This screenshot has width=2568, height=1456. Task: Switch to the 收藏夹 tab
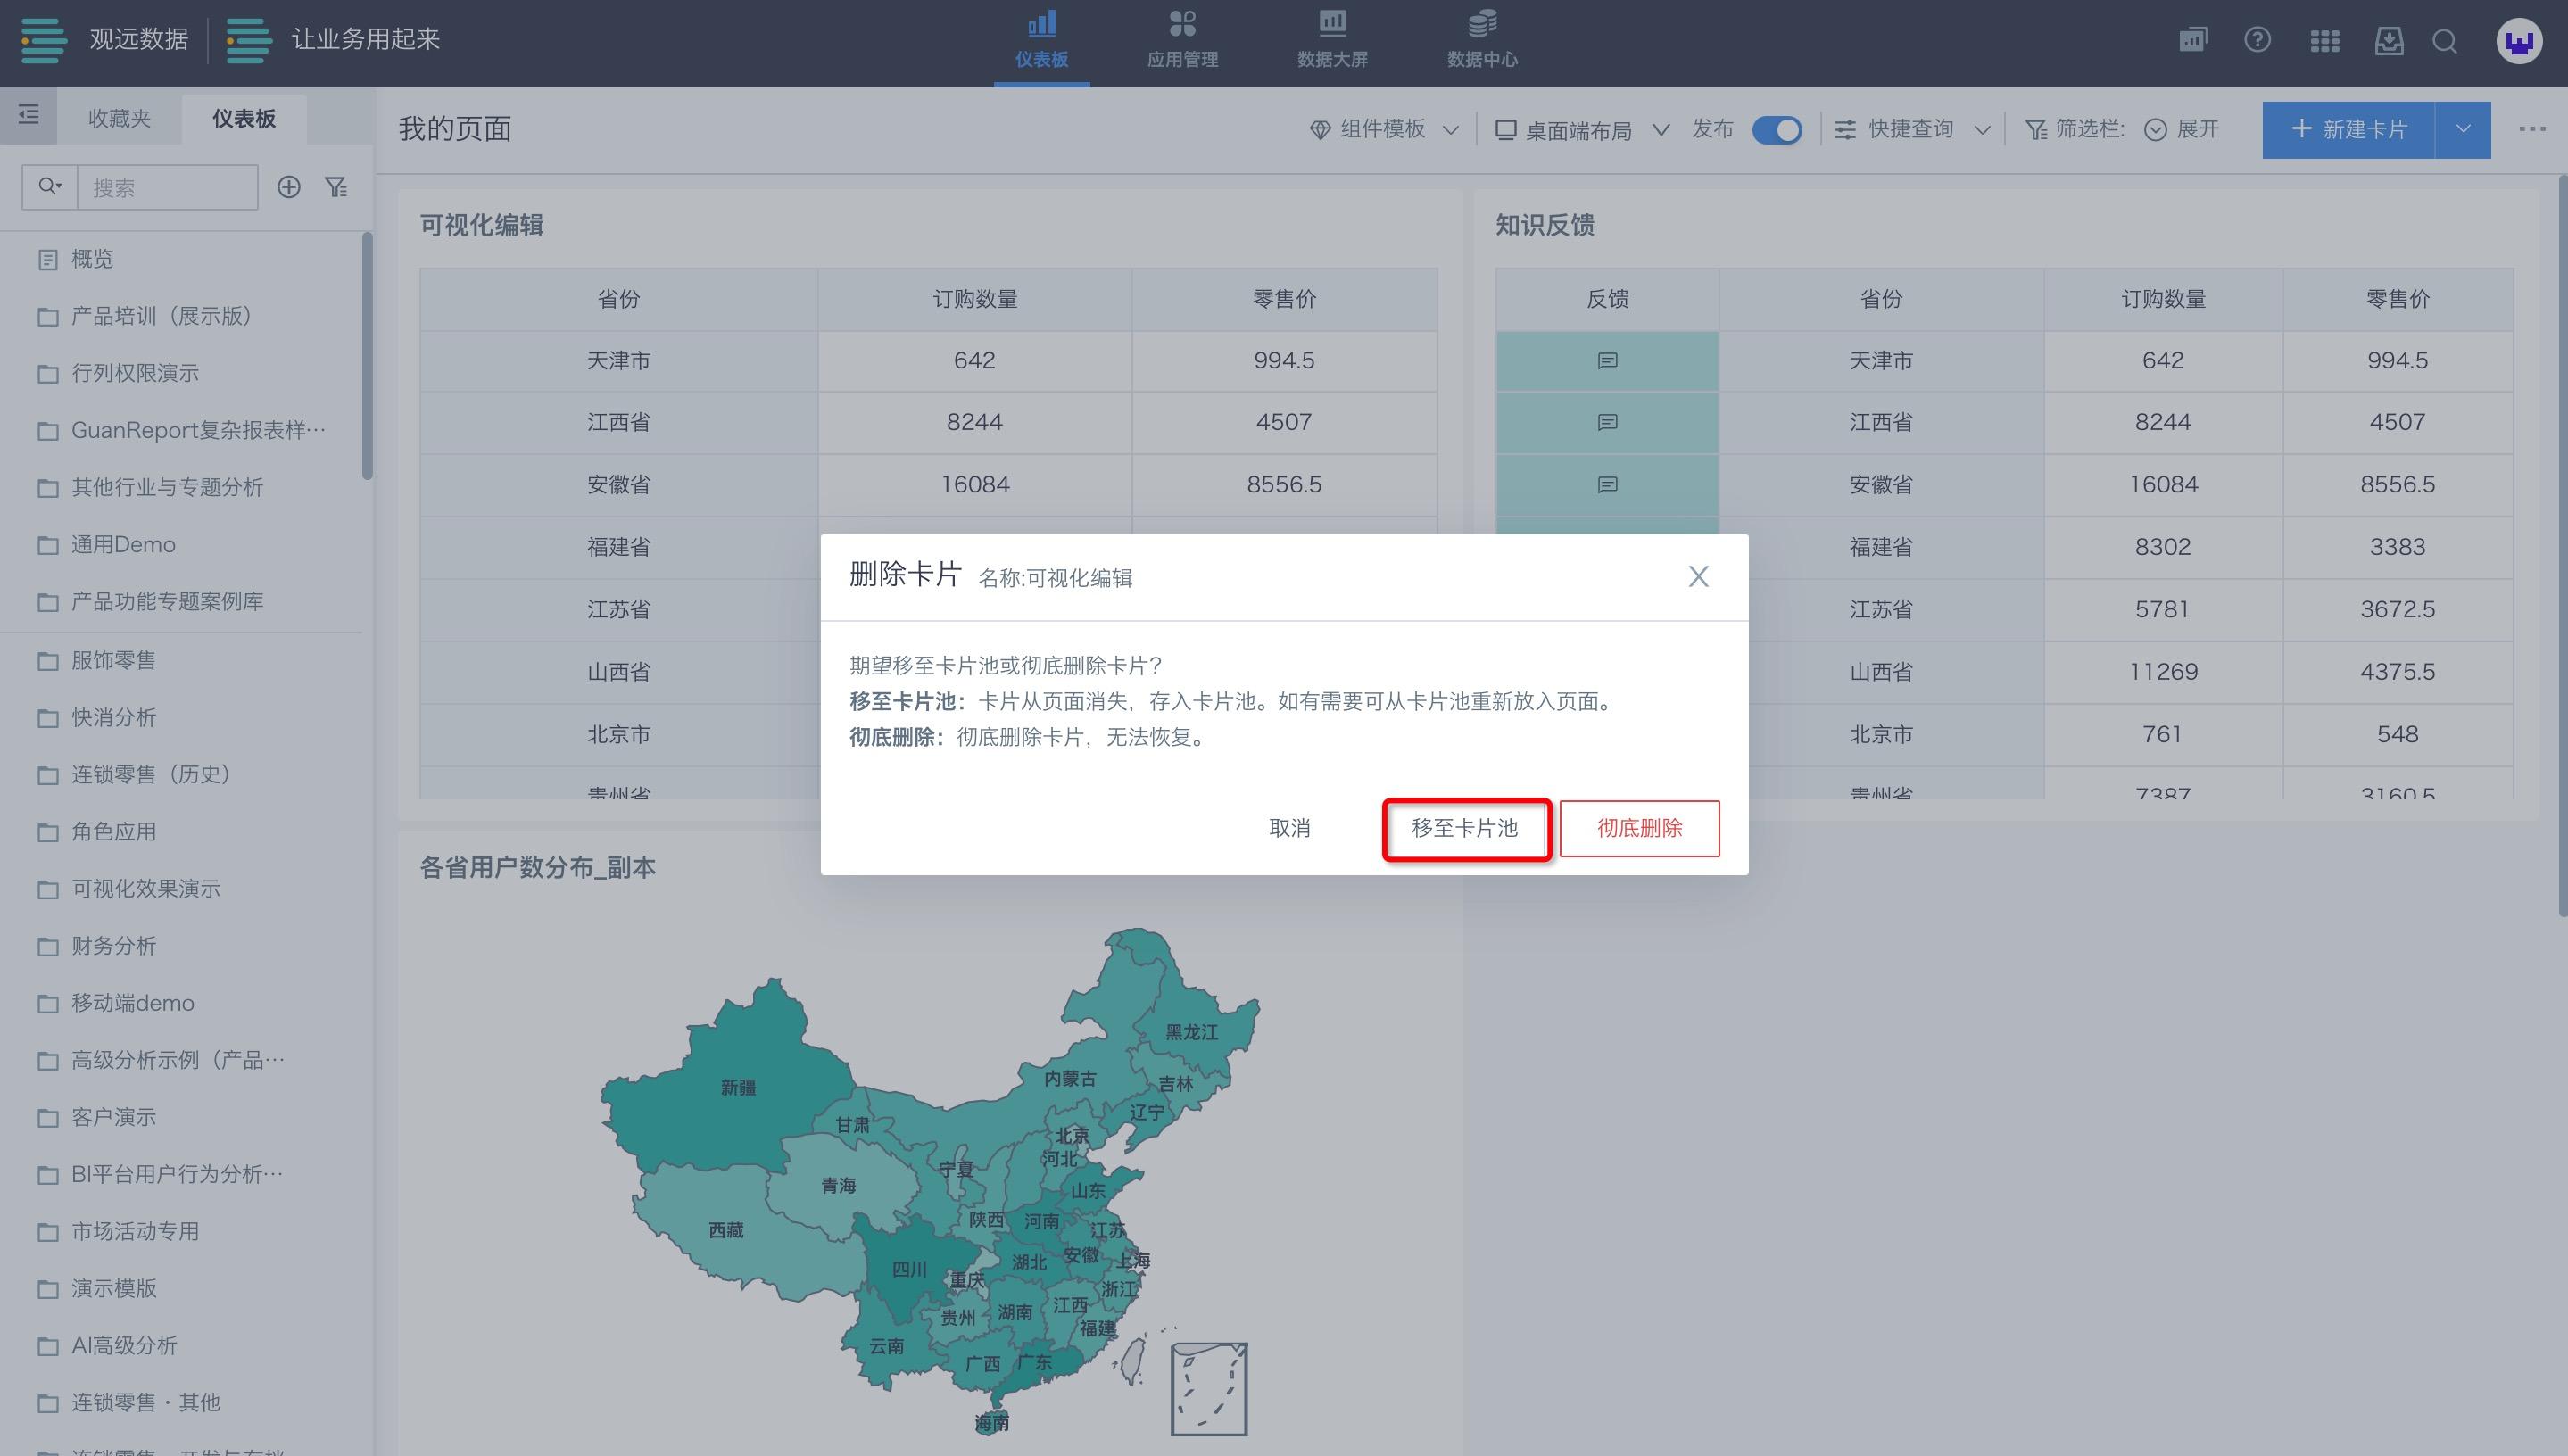tap(119, 118)
